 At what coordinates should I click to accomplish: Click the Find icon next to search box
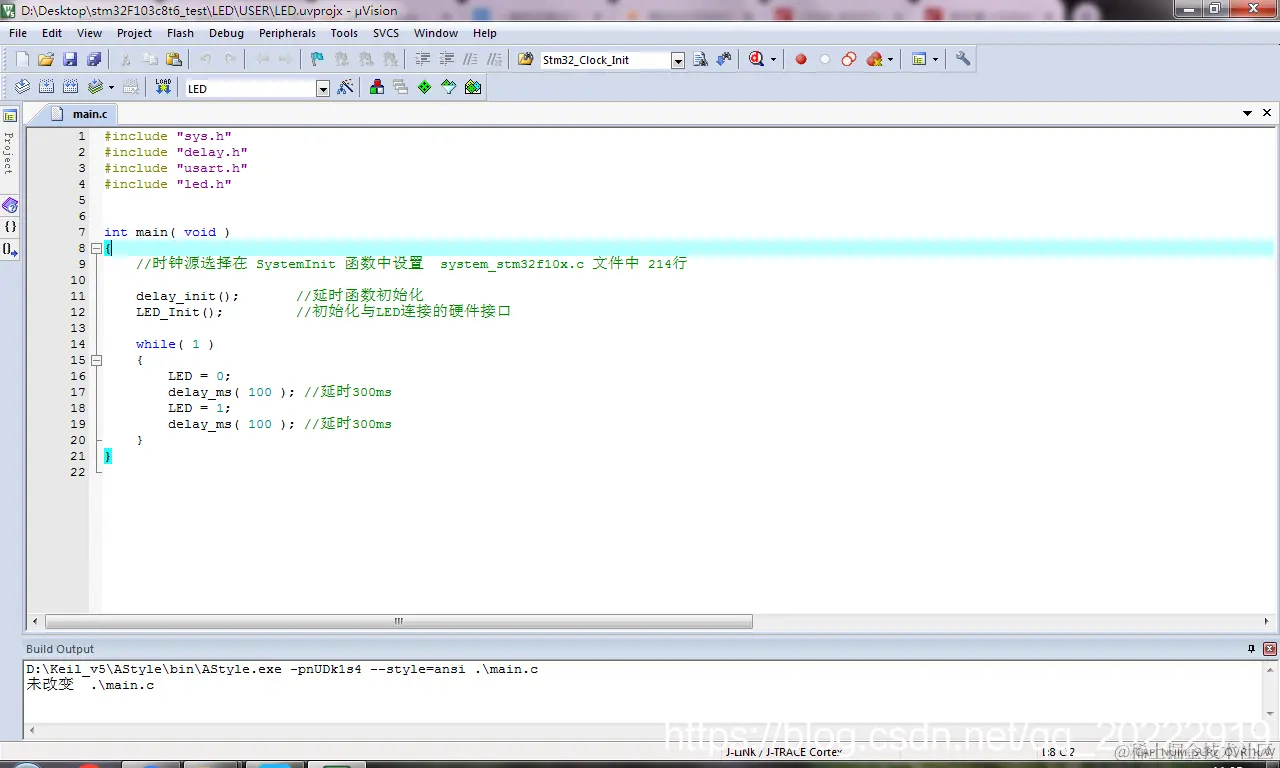point(701,60)
